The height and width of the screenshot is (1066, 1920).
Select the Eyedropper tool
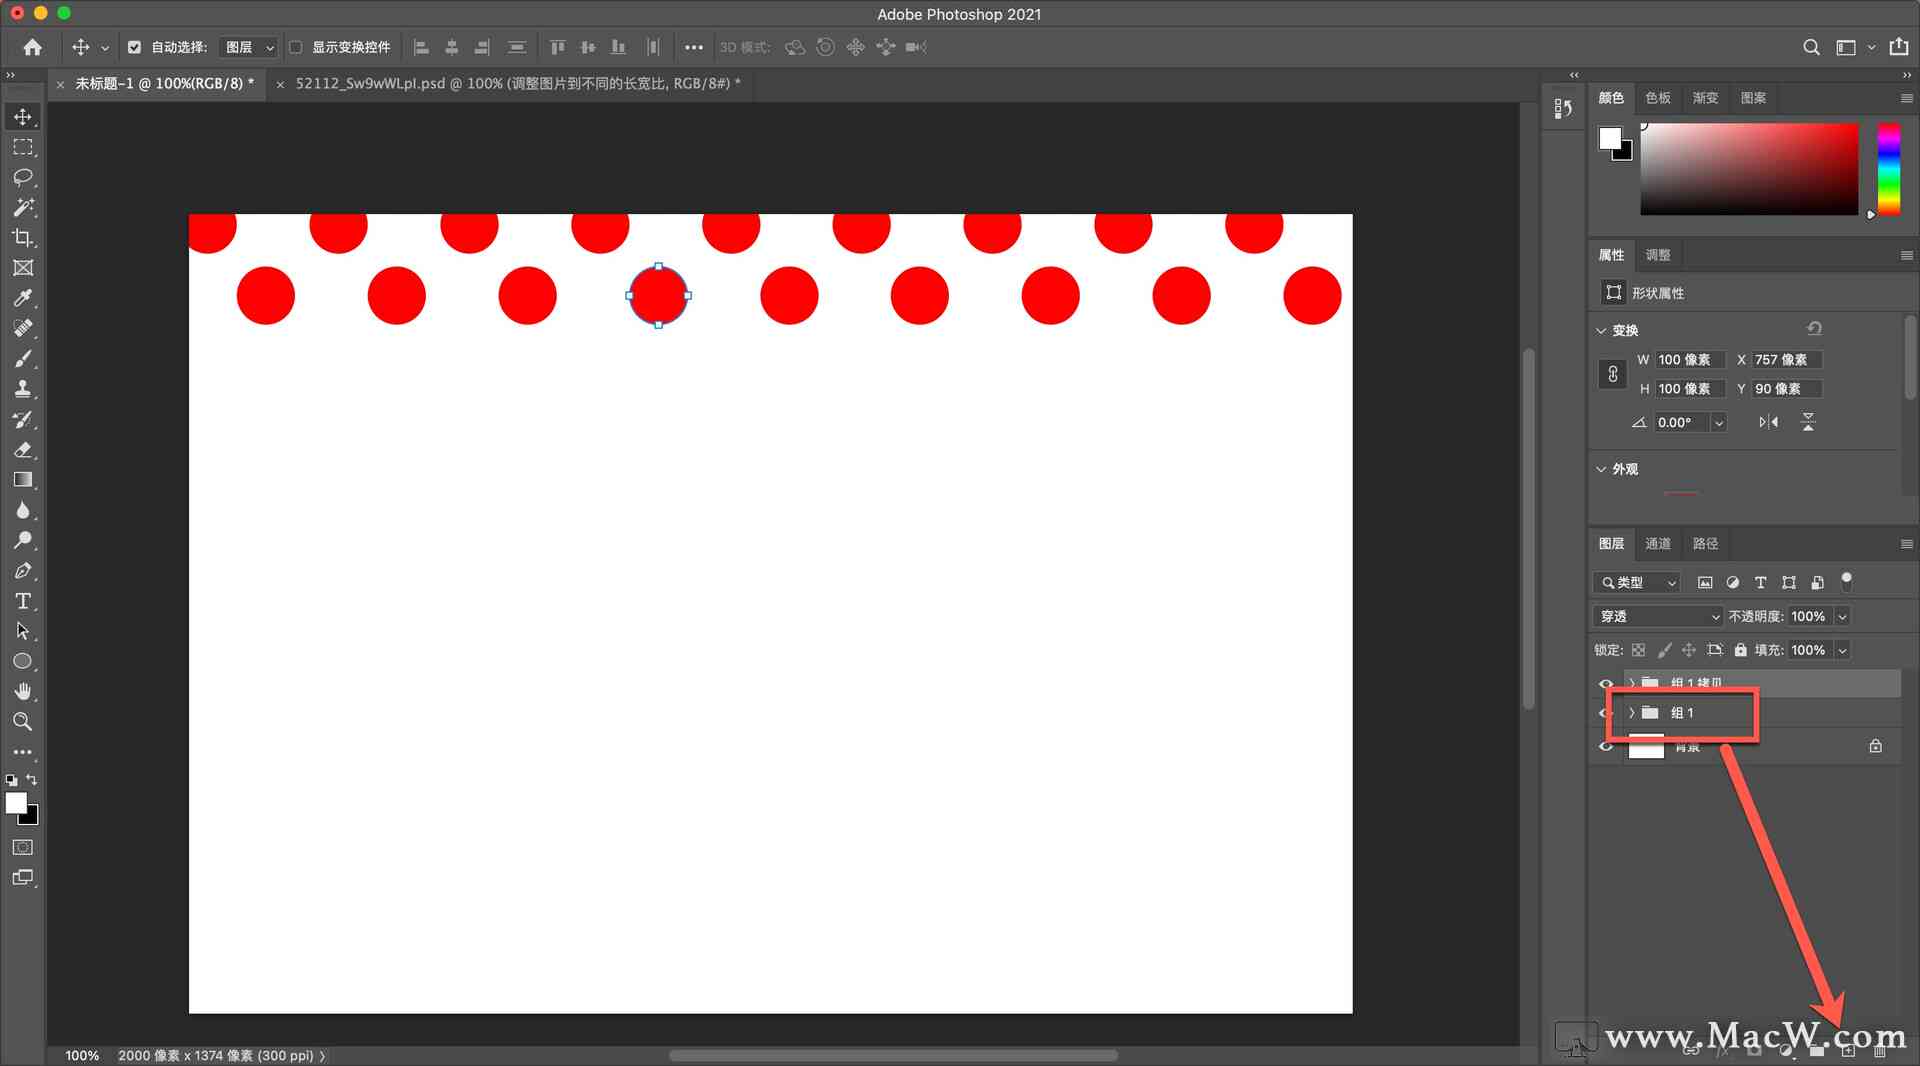pyautogui.click(x=23, y=298)
